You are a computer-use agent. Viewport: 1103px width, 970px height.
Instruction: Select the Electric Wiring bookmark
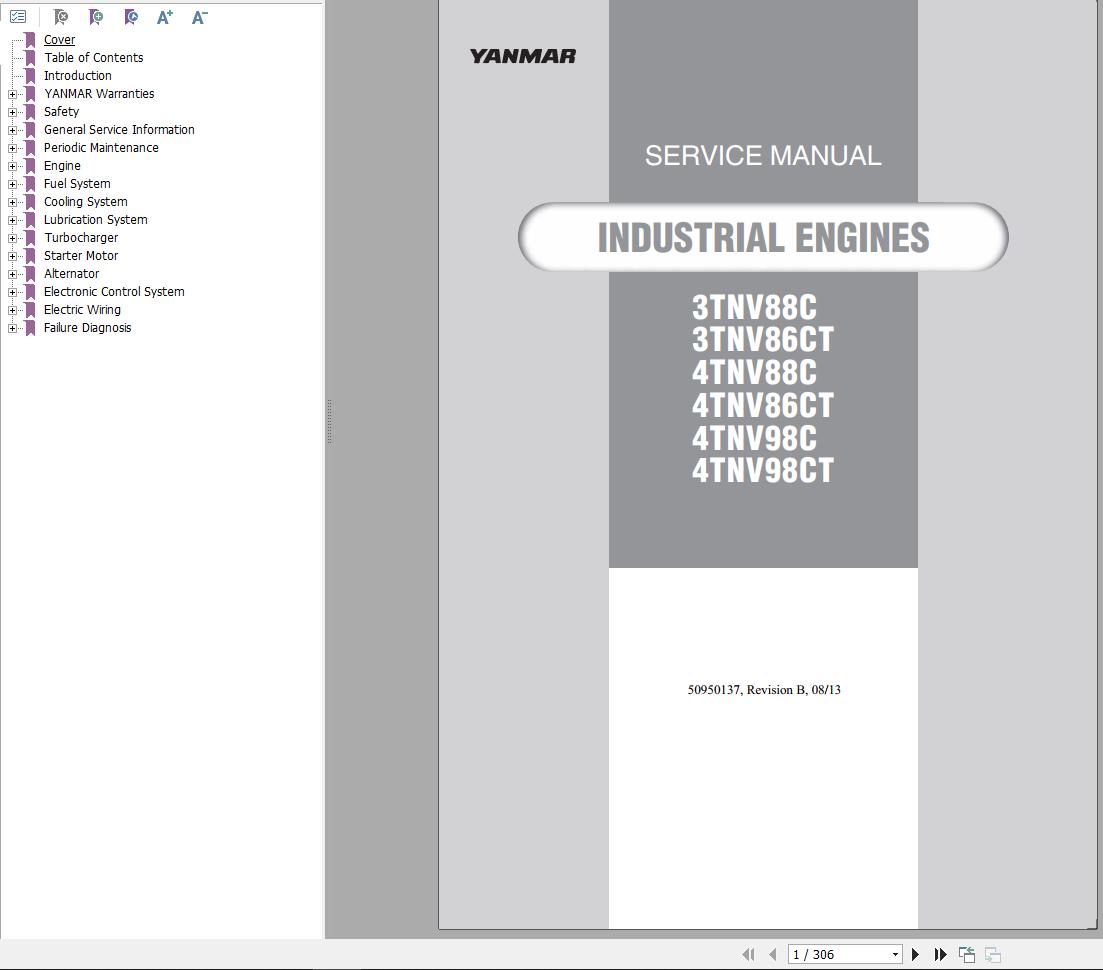click(x=82, y=309)
